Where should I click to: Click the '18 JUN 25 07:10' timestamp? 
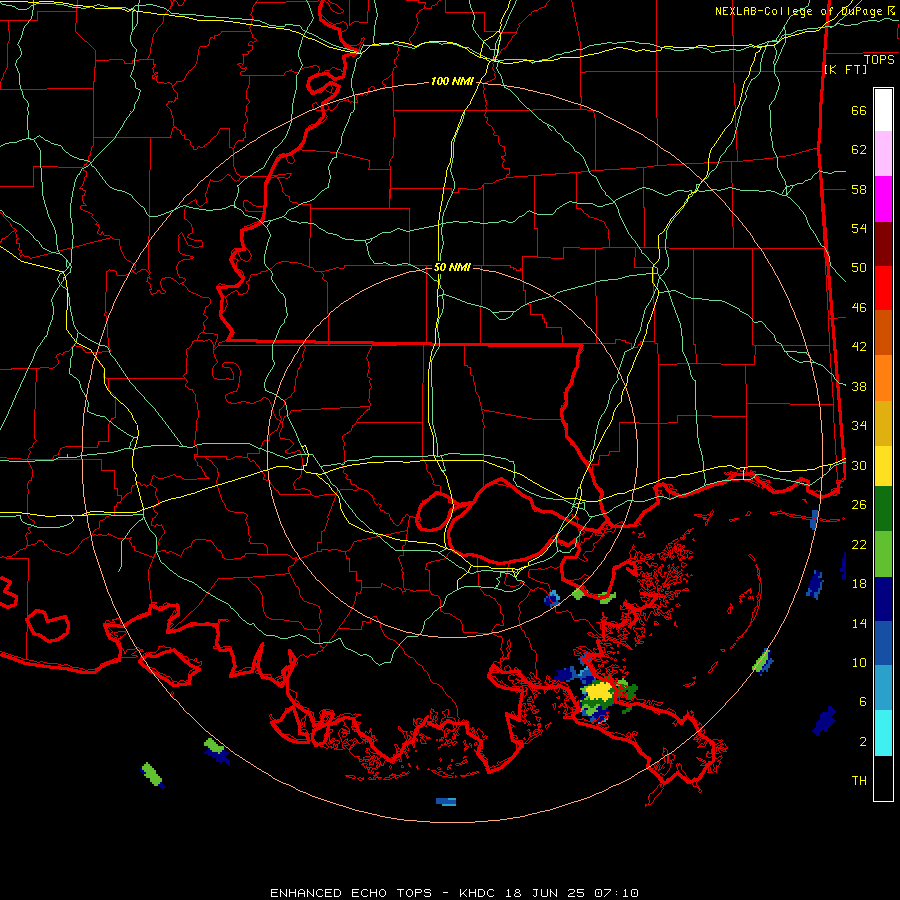coord(572,893)
